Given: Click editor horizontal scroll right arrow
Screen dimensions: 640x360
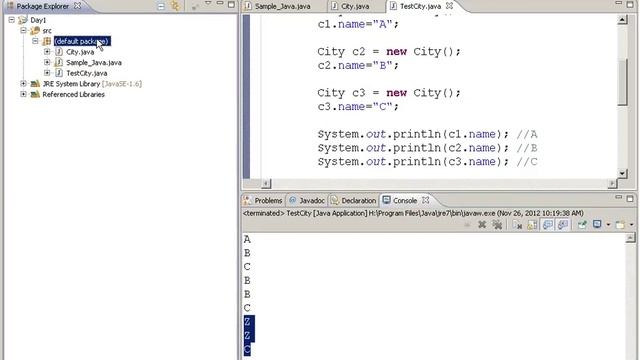Looking at the screenshot, I should (x=612, y=184).
